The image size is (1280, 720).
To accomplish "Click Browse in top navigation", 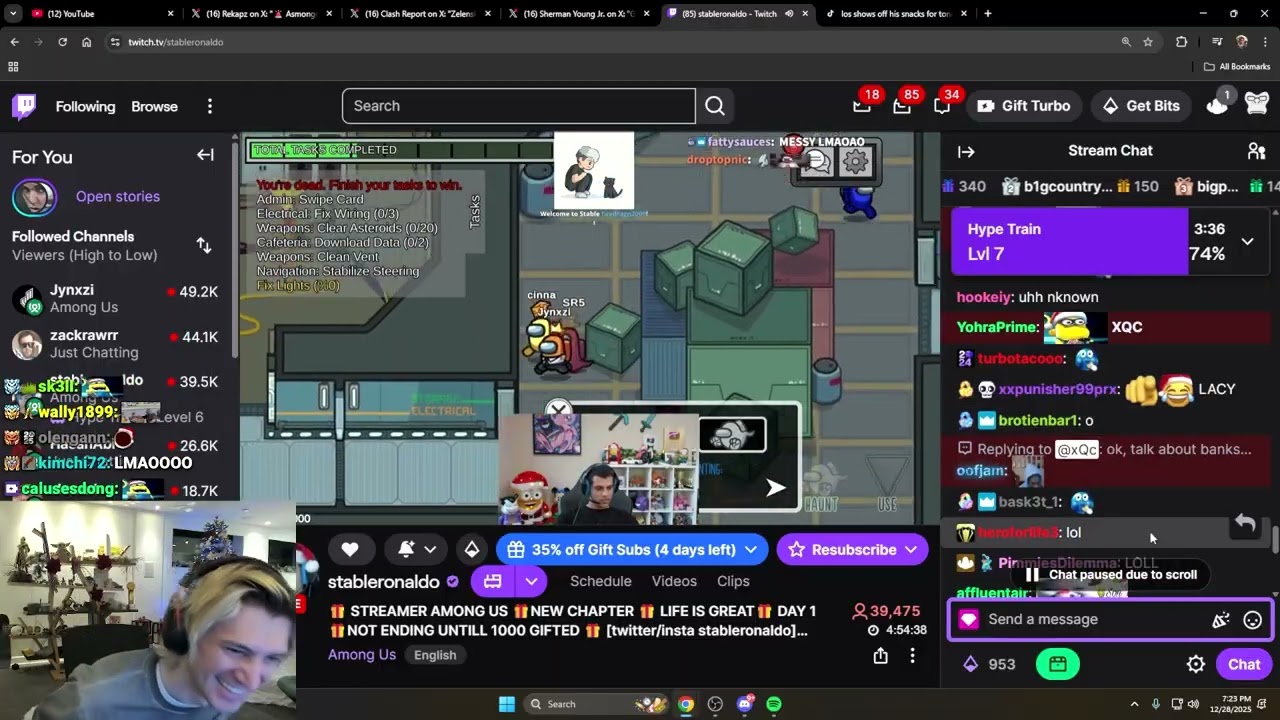I will pyautogui.click(x=154, y=106).
